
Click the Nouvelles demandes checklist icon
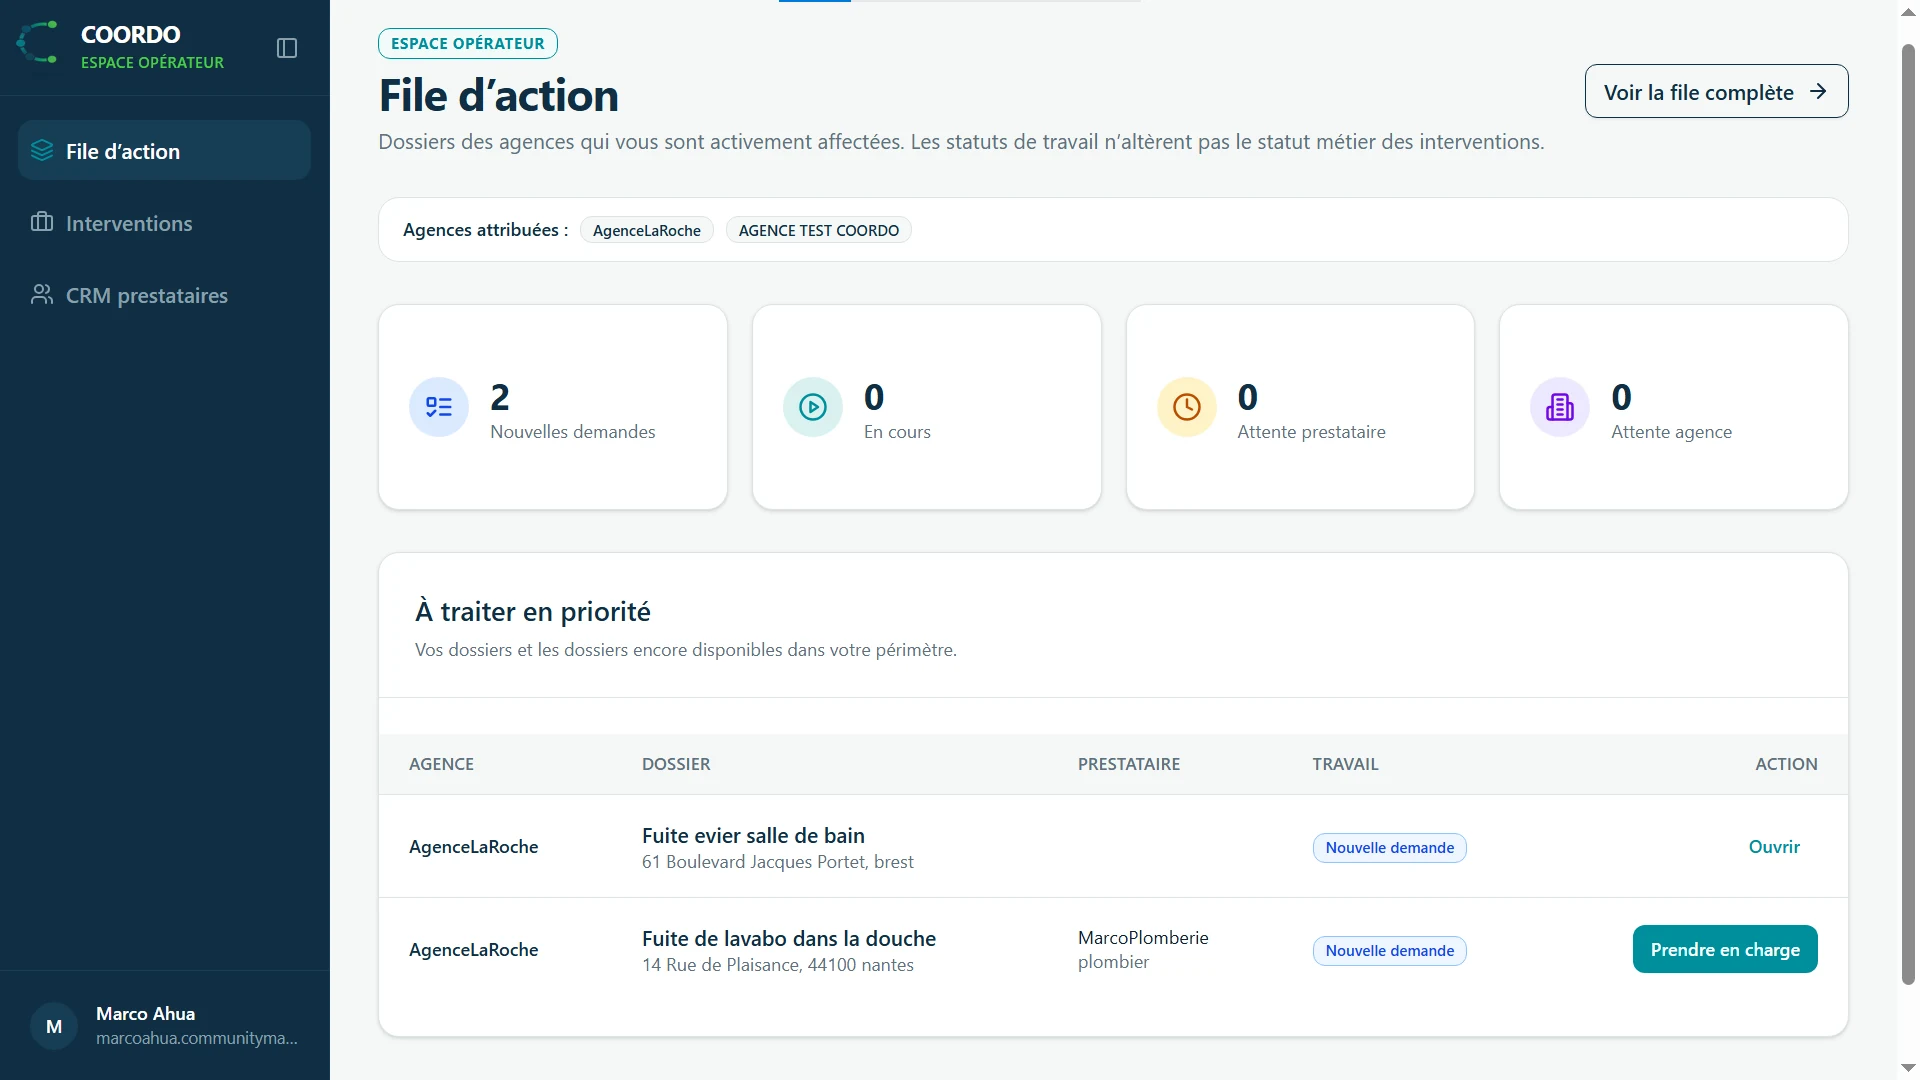coord(439,407)
